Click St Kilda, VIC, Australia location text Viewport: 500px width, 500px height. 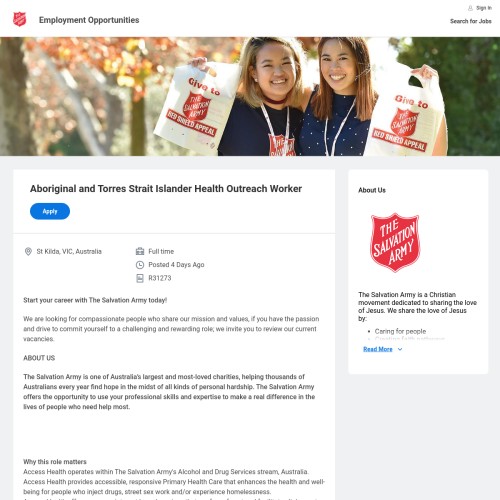tap(69, 251)
